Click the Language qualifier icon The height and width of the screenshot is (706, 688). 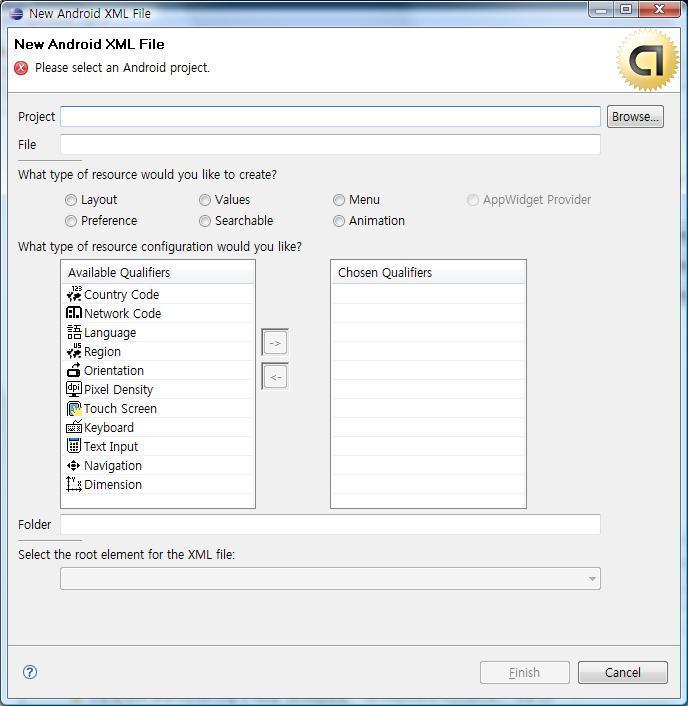pos(74,332)
